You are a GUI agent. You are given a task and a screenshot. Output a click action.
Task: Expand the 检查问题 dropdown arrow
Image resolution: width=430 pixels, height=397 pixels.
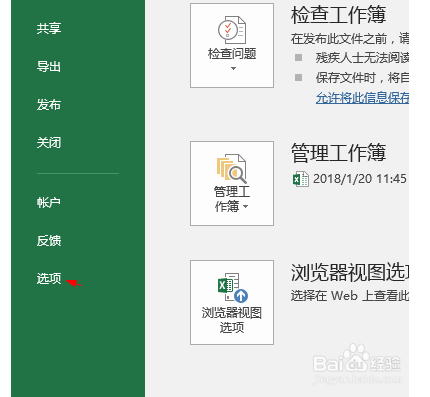pyautogui.click(x=233, y=68)
